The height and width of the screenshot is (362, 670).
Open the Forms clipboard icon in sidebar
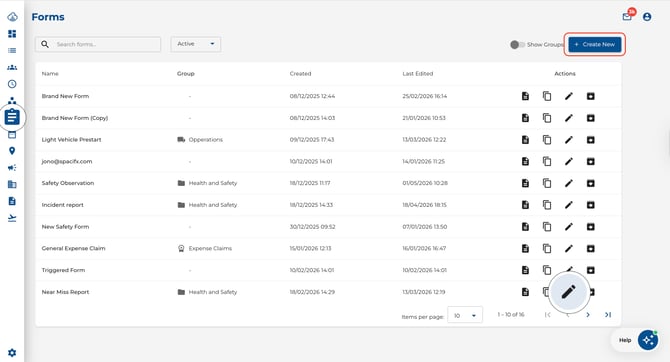click(12, 117)
